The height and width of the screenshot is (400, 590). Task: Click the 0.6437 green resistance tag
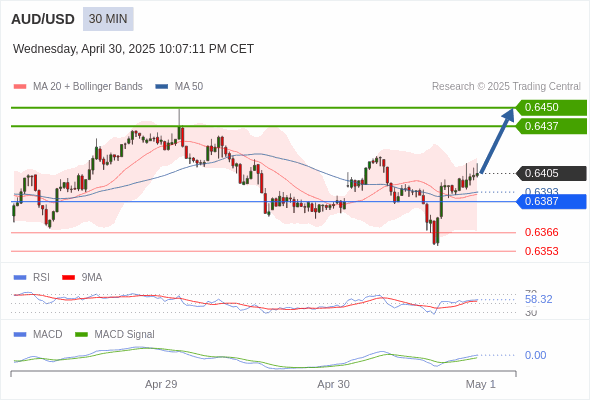tap(551, 126)
